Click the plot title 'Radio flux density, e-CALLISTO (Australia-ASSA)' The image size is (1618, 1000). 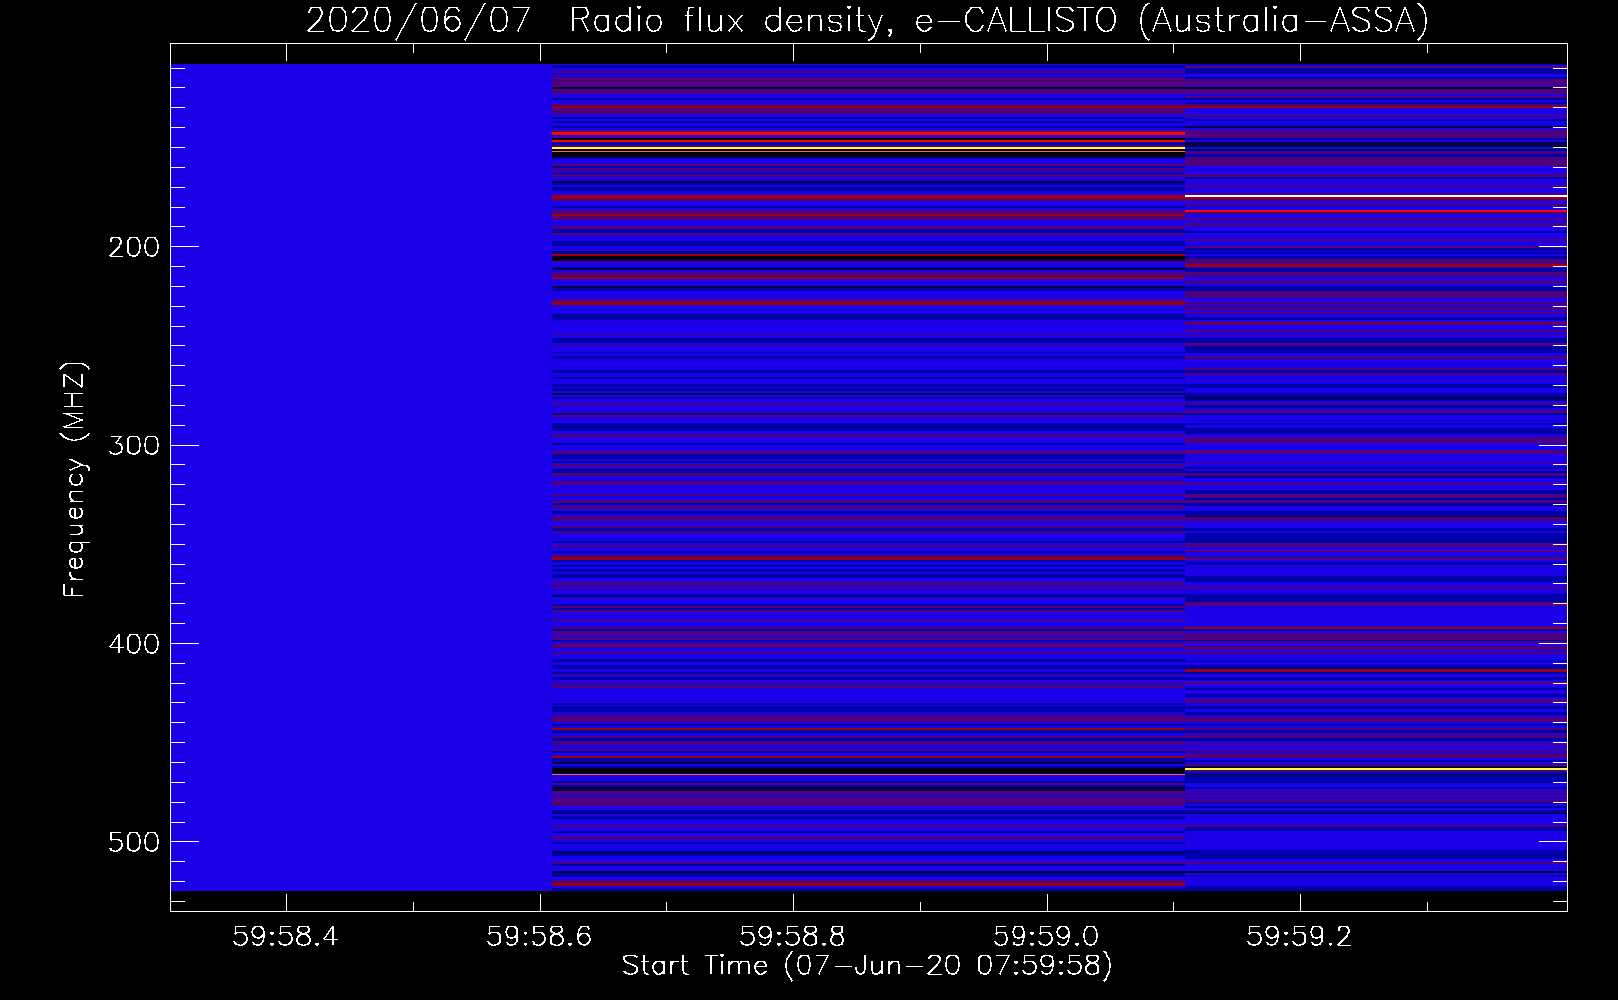coord(999,21)
